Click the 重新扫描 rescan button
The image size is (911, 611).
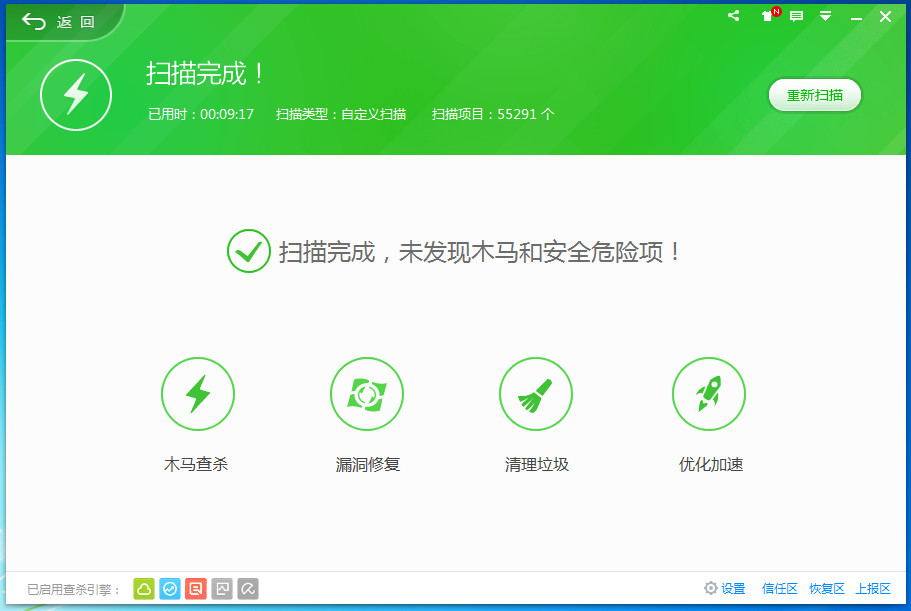(x=815, y=95)
